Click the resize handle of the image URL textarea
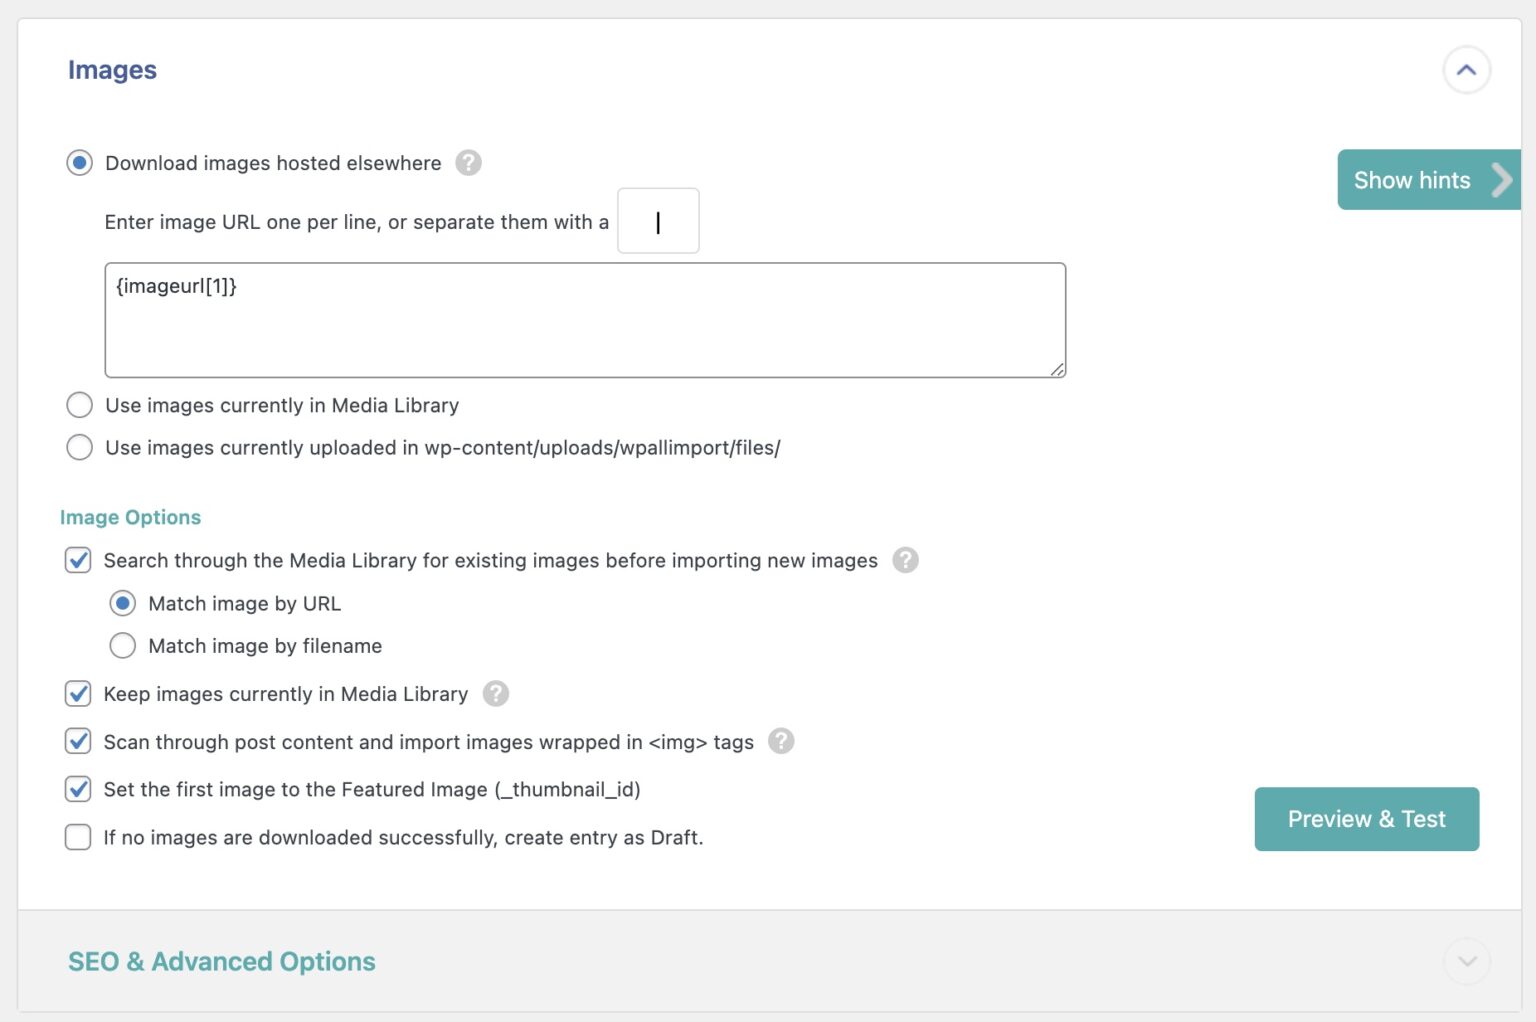This screenshot has height=1022, width=1536. pos(1058,369)
